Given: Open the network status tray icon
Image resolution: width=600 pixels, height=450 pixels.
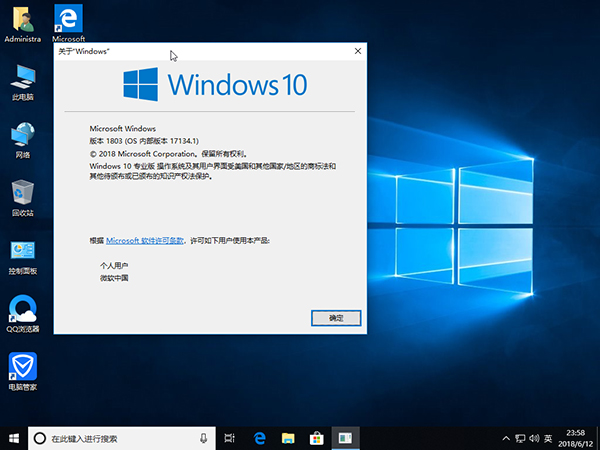Looking at the screenshot, I should click(x=520, y=439).
